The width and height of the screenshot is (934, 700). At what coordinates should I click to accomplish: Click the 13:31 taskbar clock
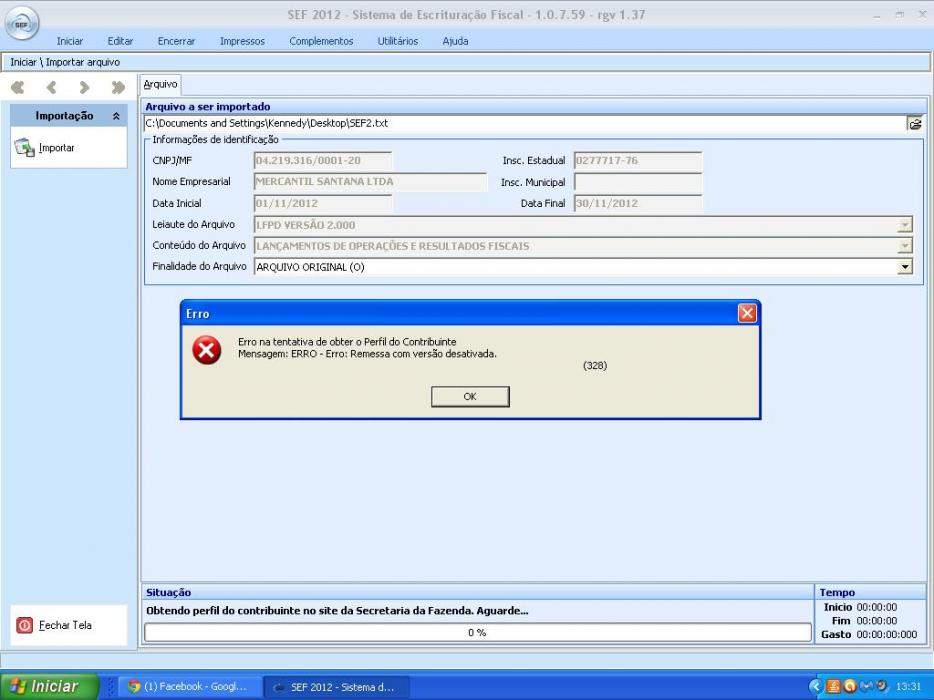coord(908,687)
